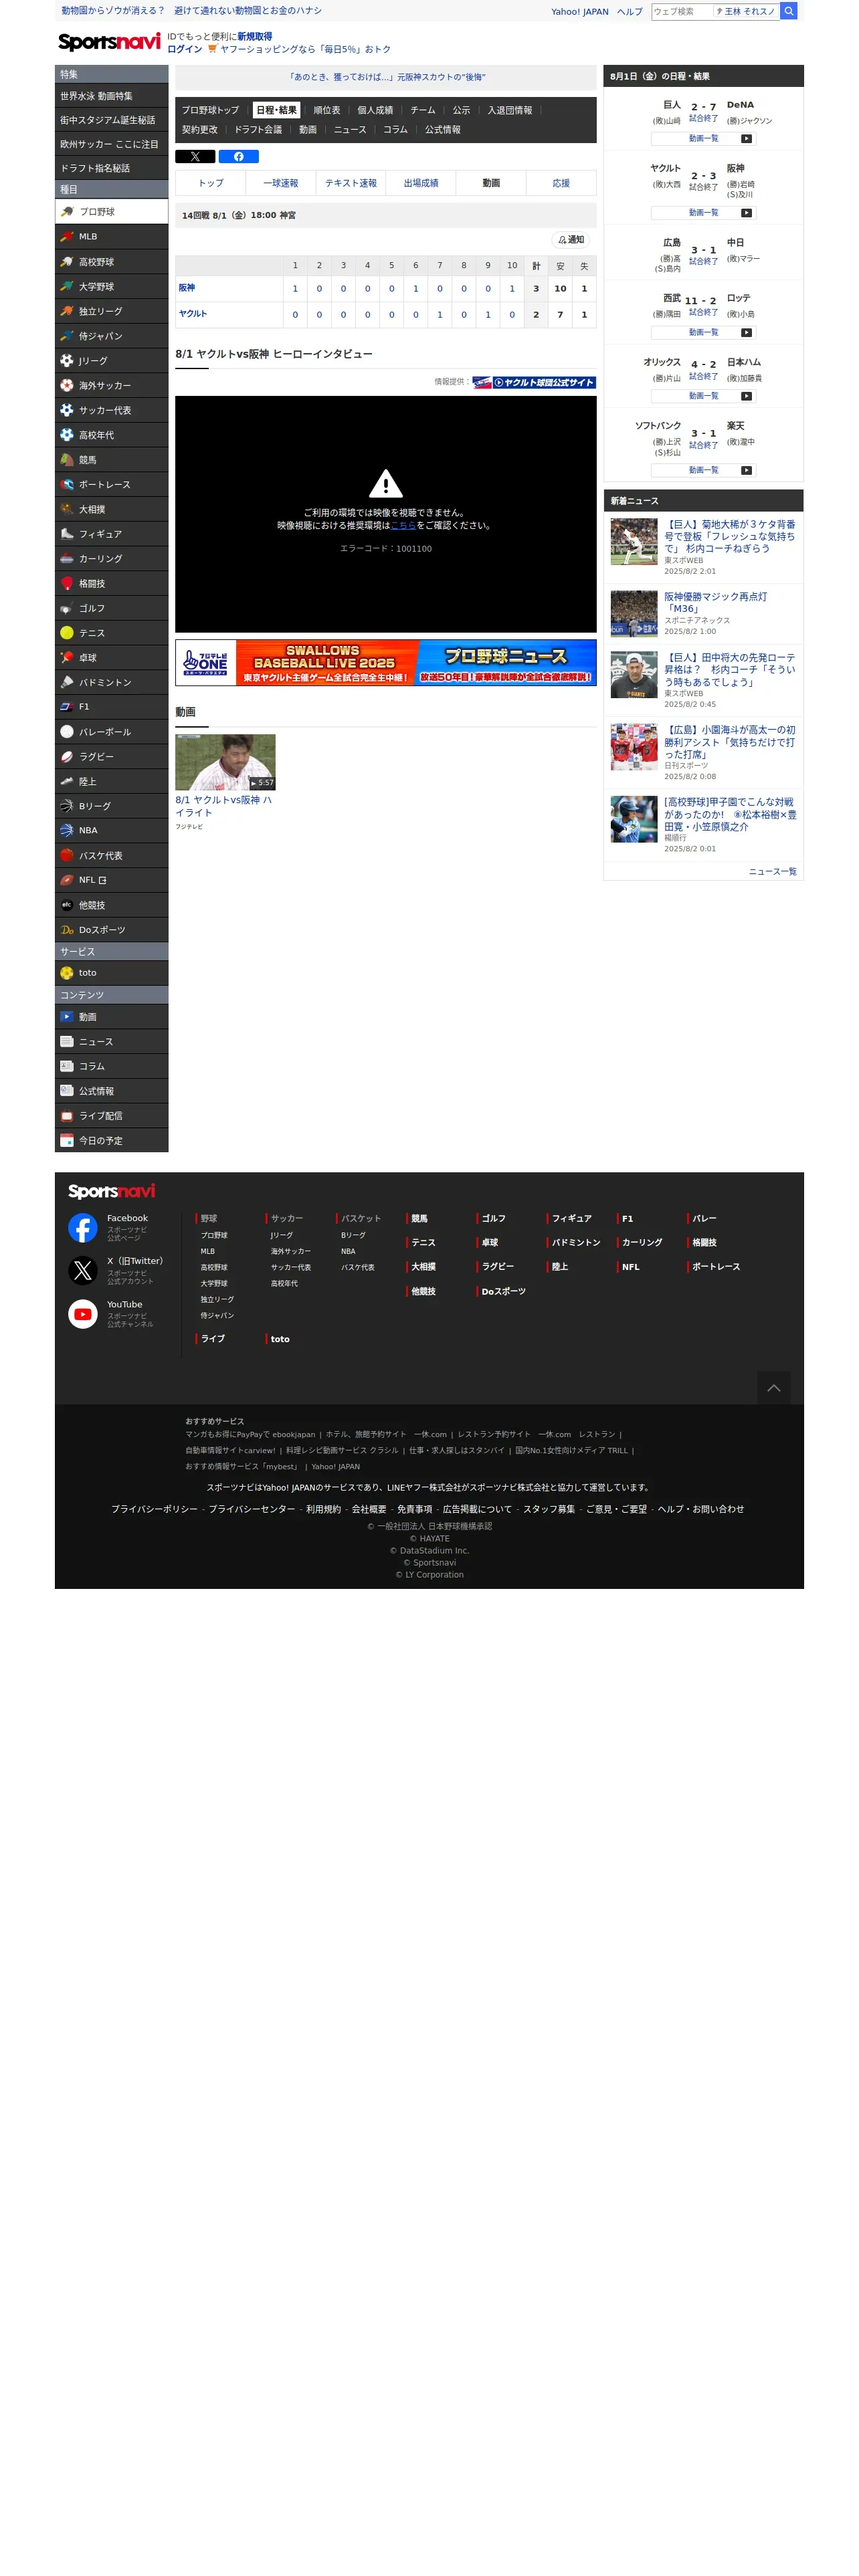Click the web search input field
The width and height of the screenshot is (859, 2576).
pyautogui.click(x=682, y=11)
